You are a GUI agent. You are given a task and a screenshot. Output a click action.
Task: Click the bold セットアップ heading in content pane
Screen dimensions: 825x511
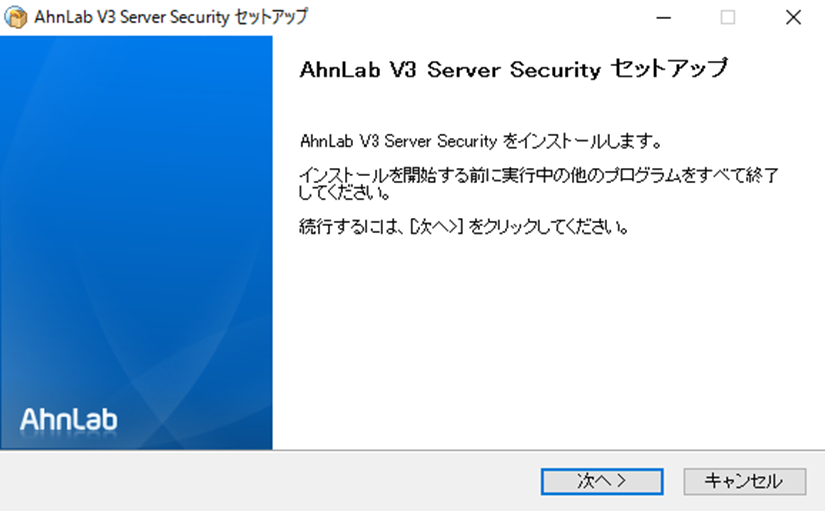[670, 69]
